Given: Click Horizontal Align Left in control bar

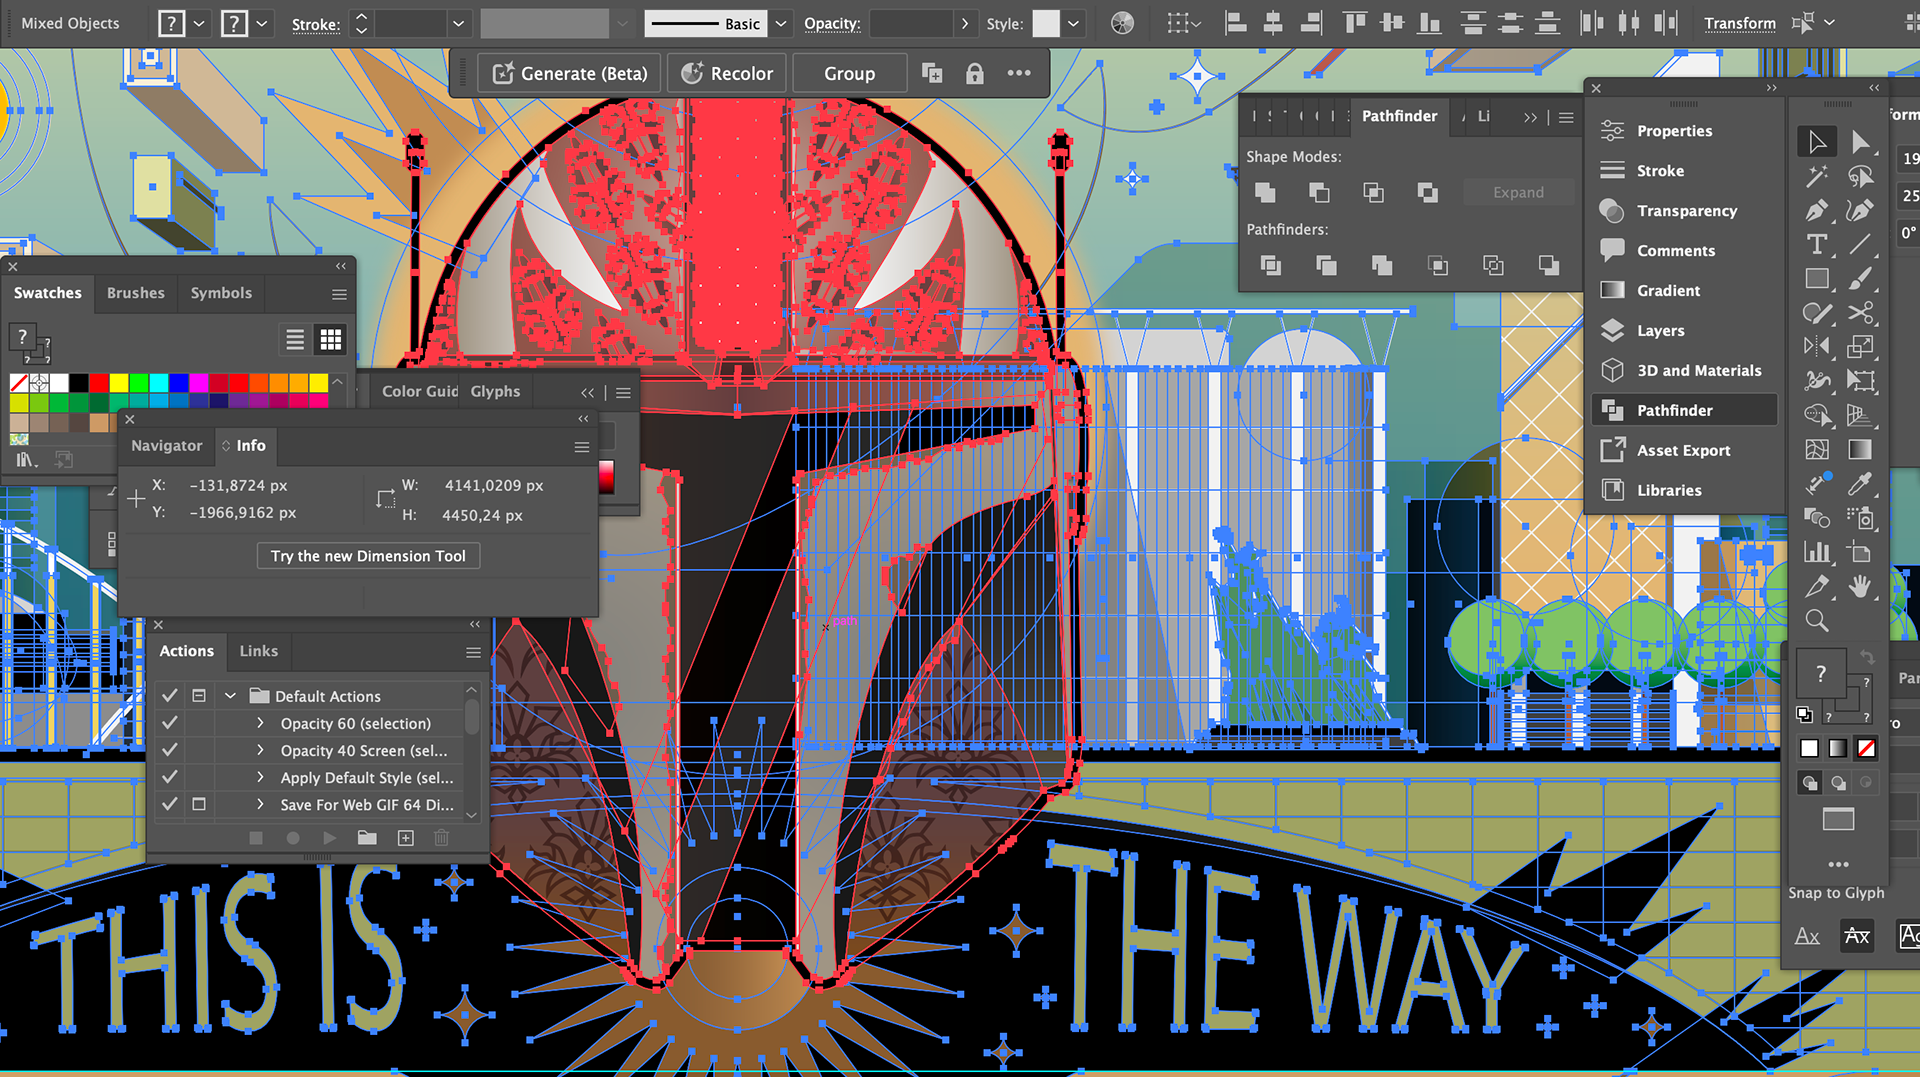Looking at the screenshot, I should tap(1235, 23).
